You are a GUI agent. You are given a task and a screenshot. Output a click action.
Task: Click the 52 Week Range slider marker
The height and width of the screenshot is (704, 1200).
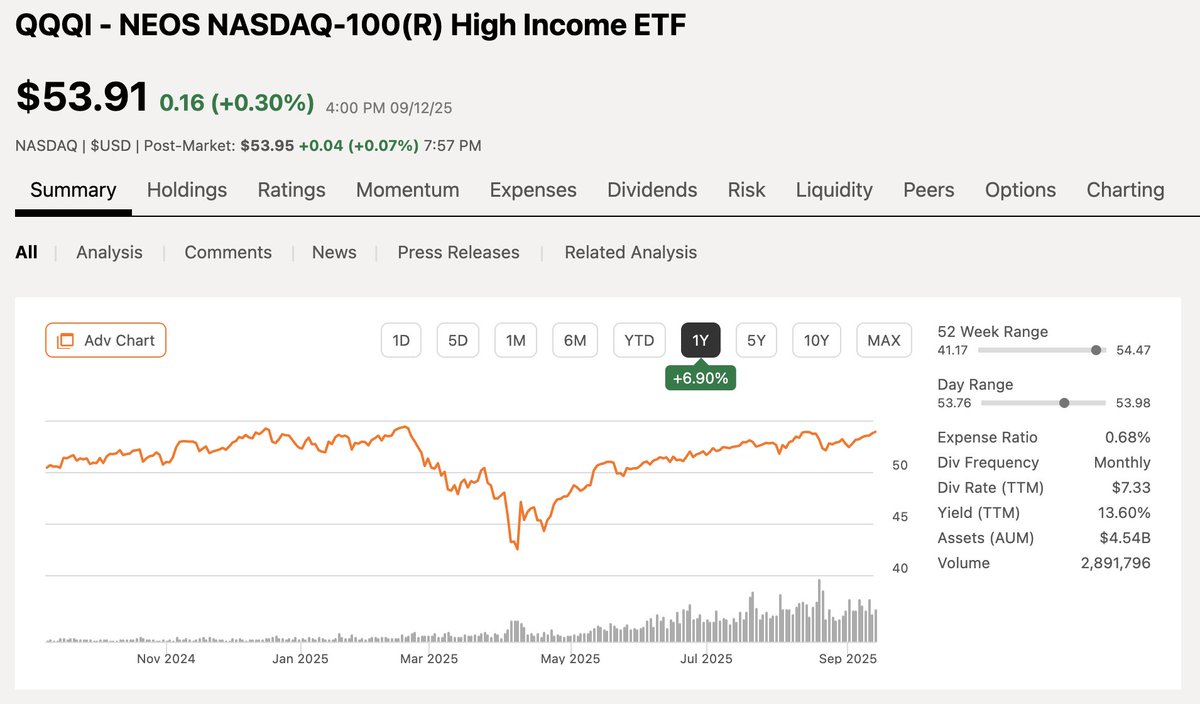click(1096, 350)
